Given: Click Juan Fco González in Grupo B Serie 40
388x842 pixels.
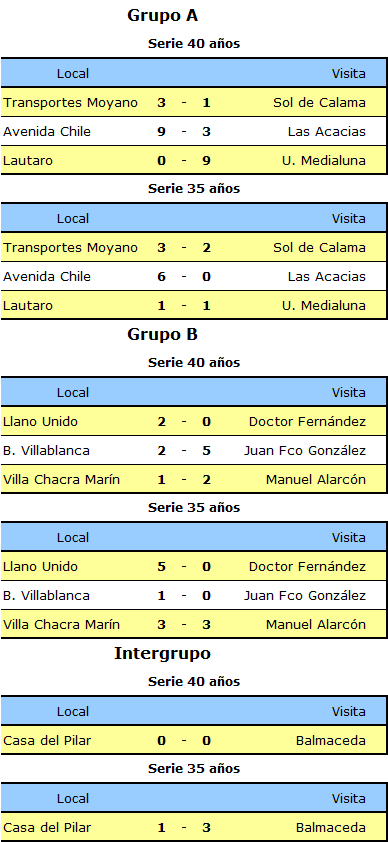Looking at the screenshot, I should pos(304,451).
